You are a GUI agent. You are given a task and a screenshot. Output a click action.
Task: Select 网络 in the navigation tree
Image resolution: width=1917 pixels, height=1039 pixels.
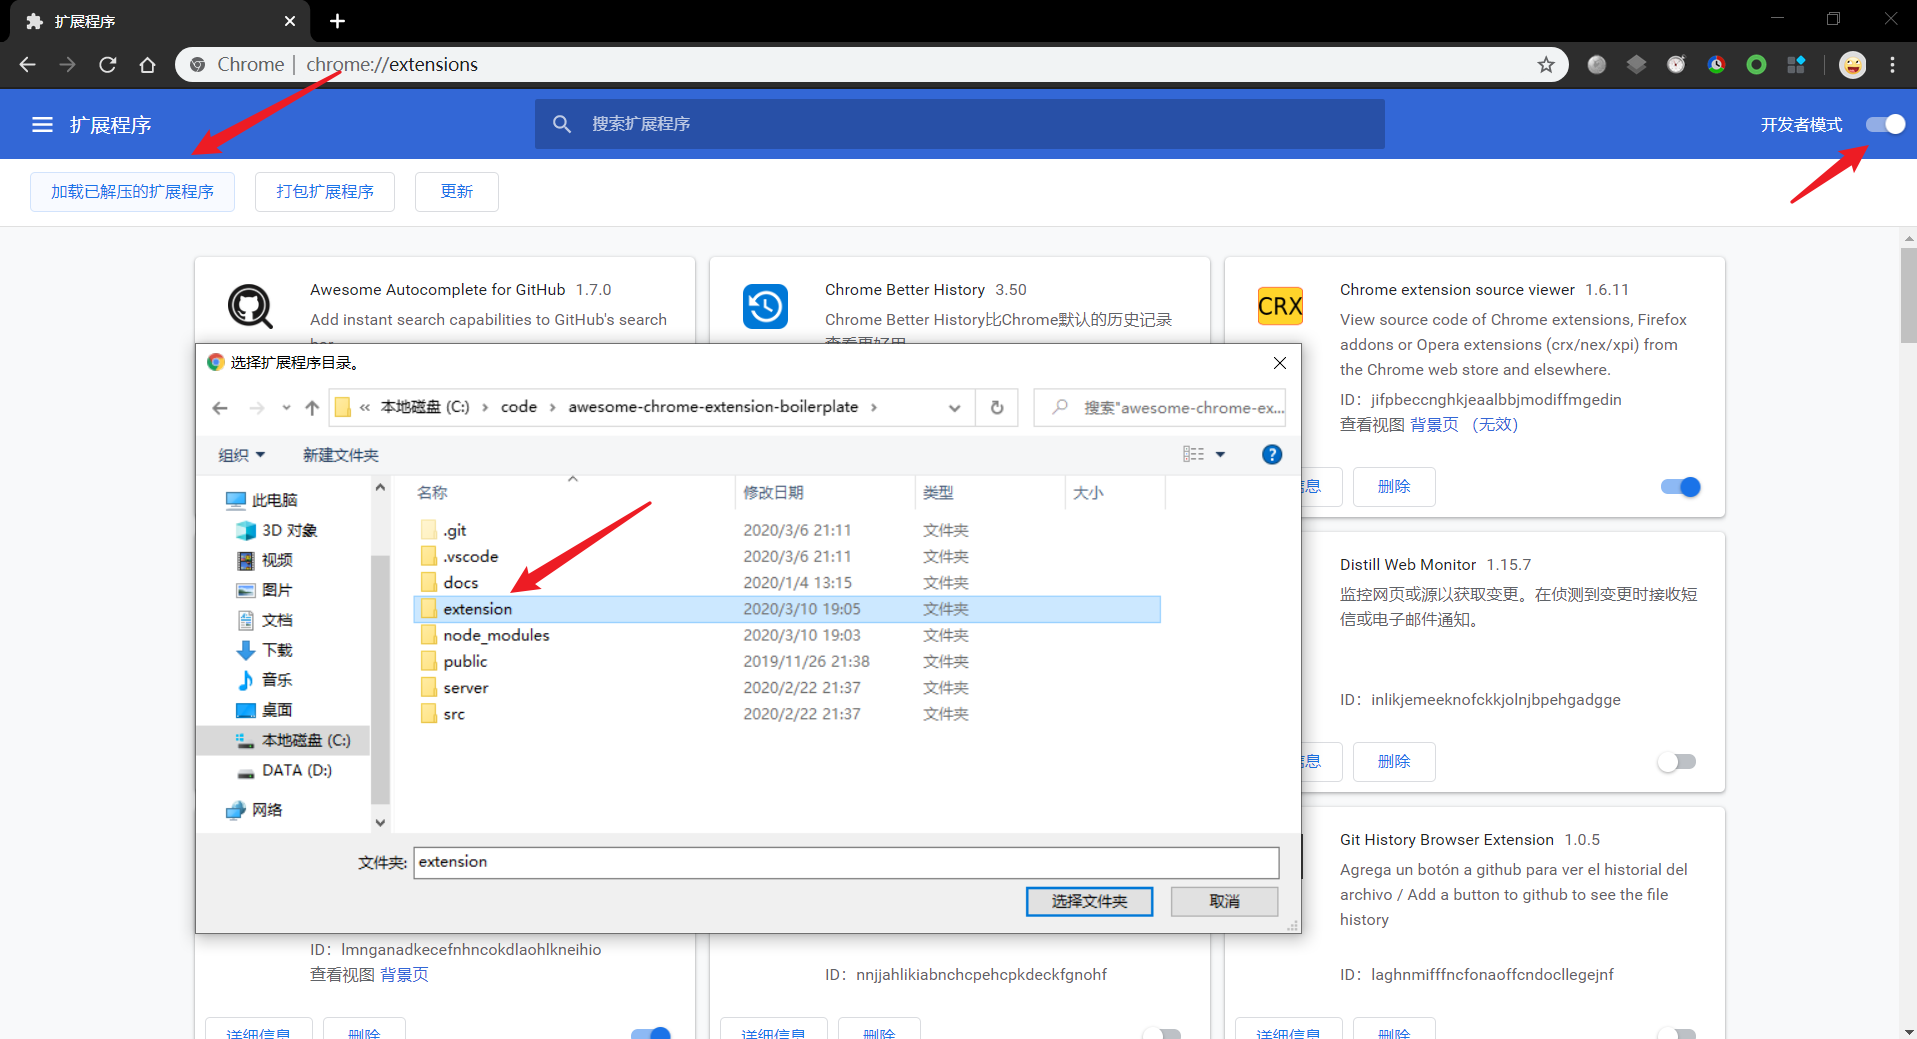(x=254, y=810)
